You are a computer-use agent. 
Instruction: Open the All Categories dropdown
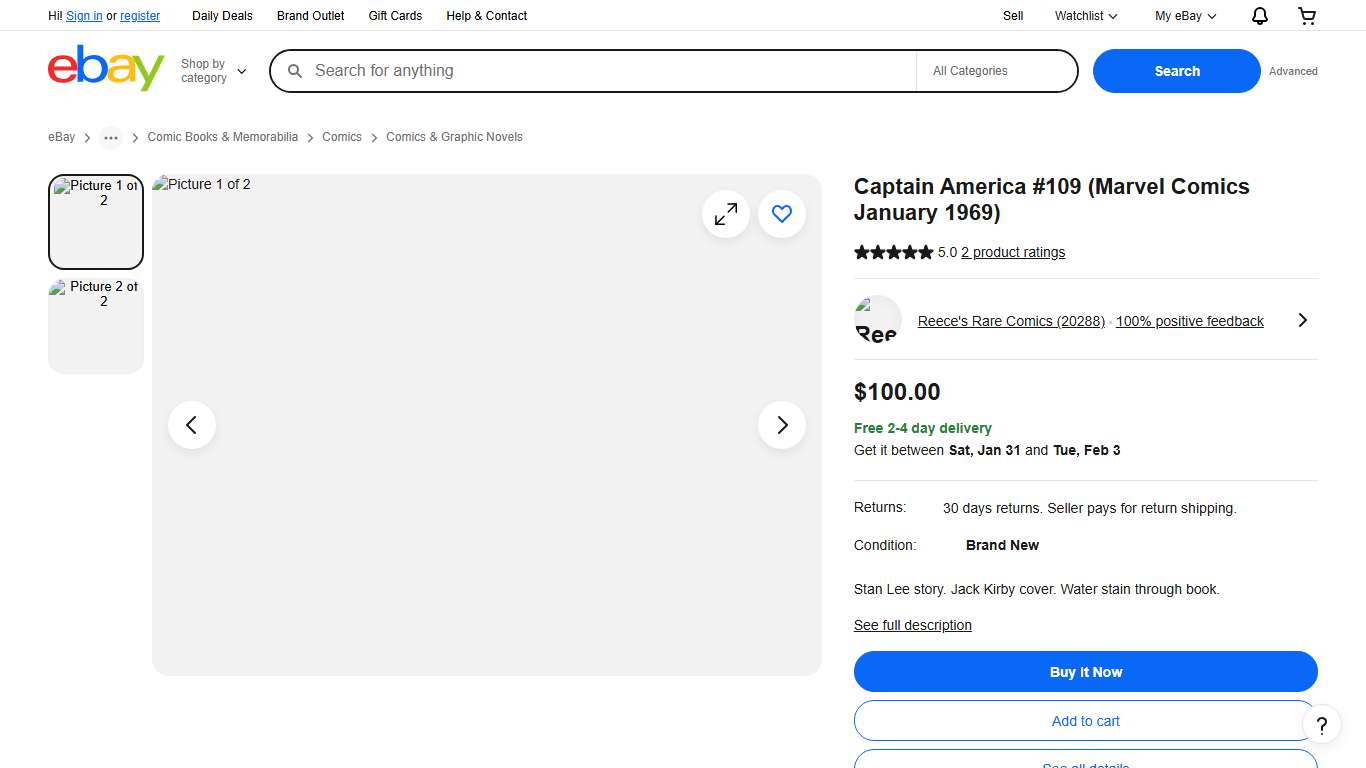995,71
